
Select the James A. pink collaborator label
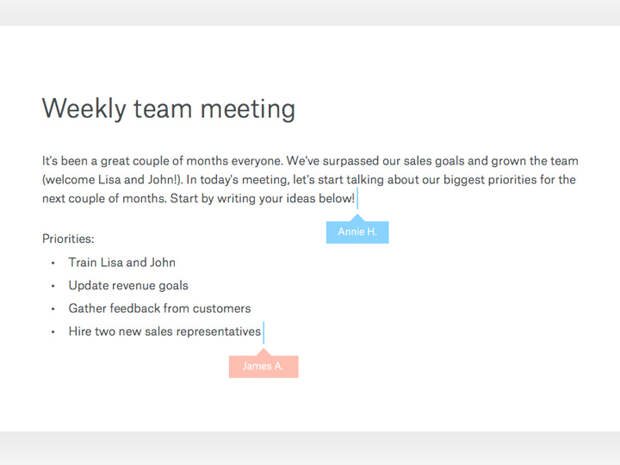[x=263, y=367]
